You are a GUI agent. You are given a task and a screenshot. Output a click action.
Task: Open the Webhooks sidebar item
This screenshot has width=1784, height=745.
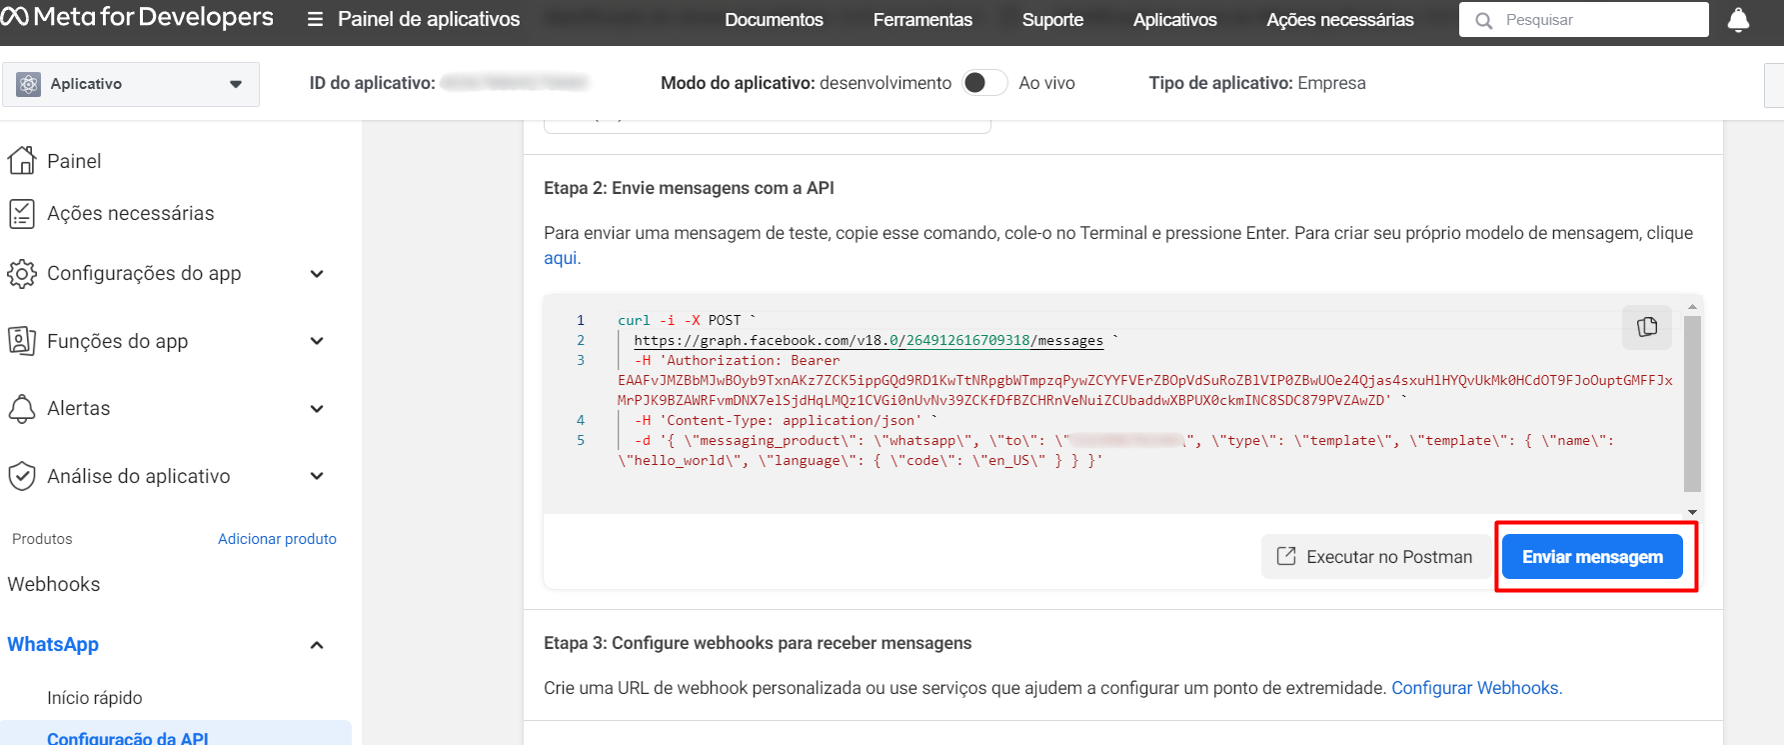pos(54,584)
